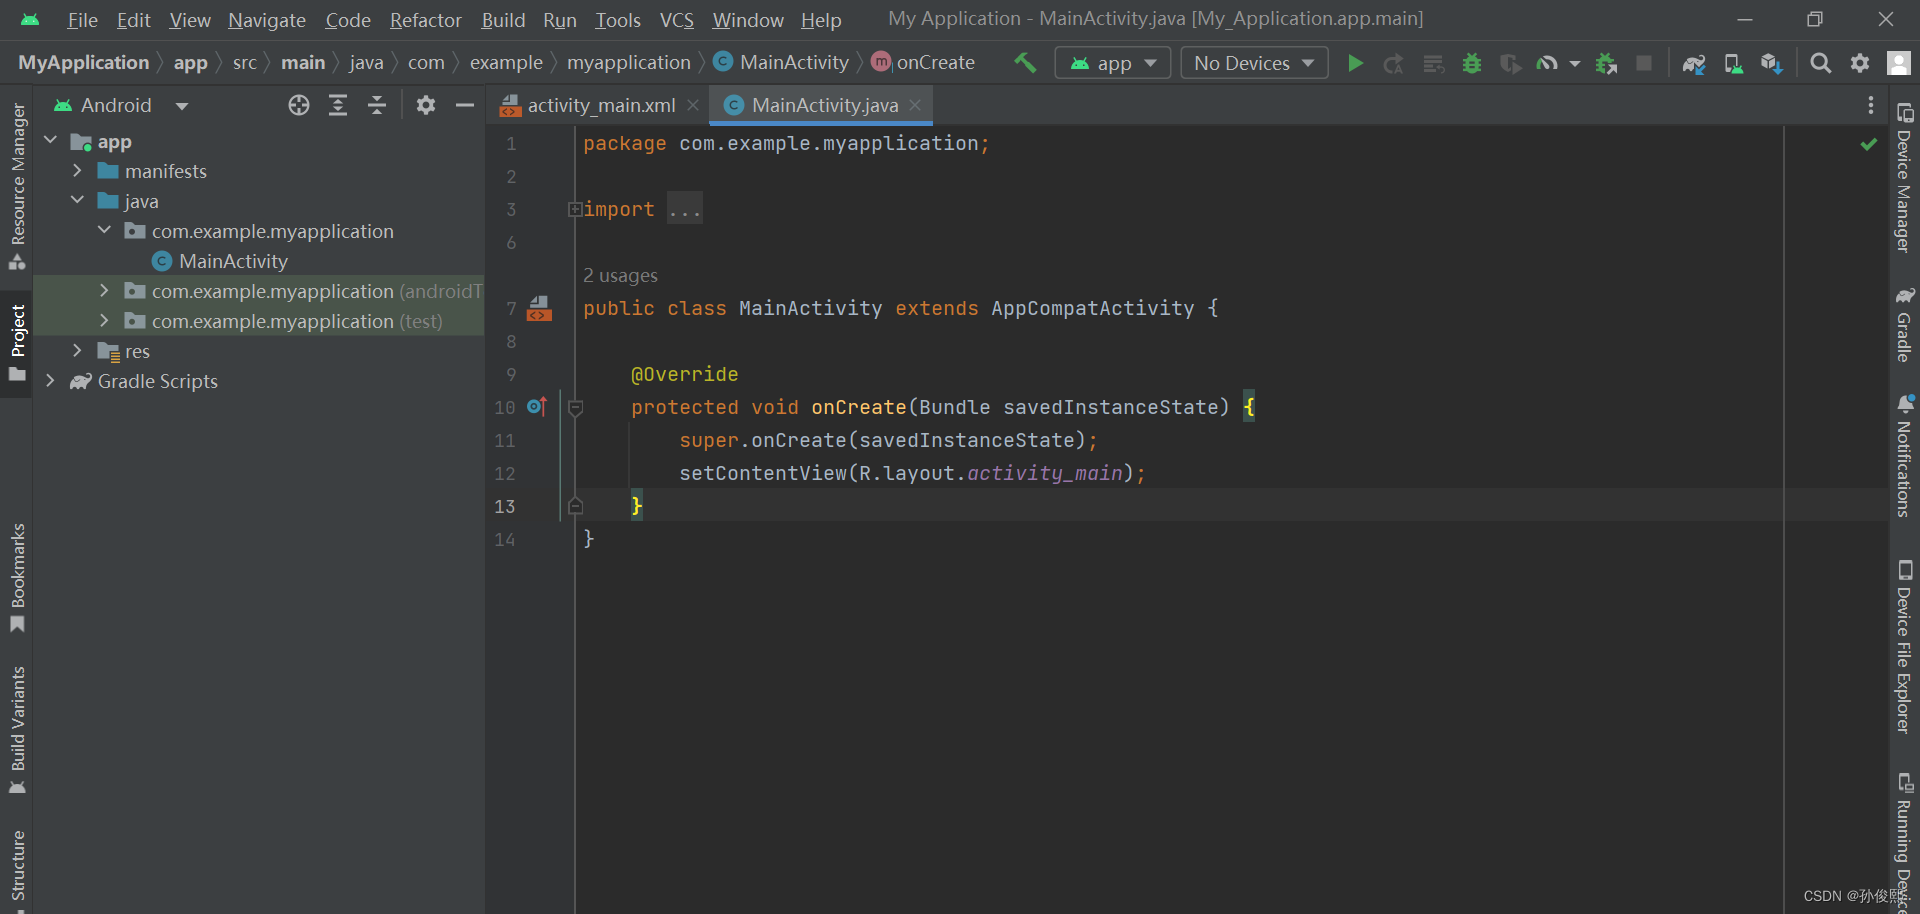The image size is (1920, 914).
Task: Hide the project panel with minus icon
Action: coord(464,105)
